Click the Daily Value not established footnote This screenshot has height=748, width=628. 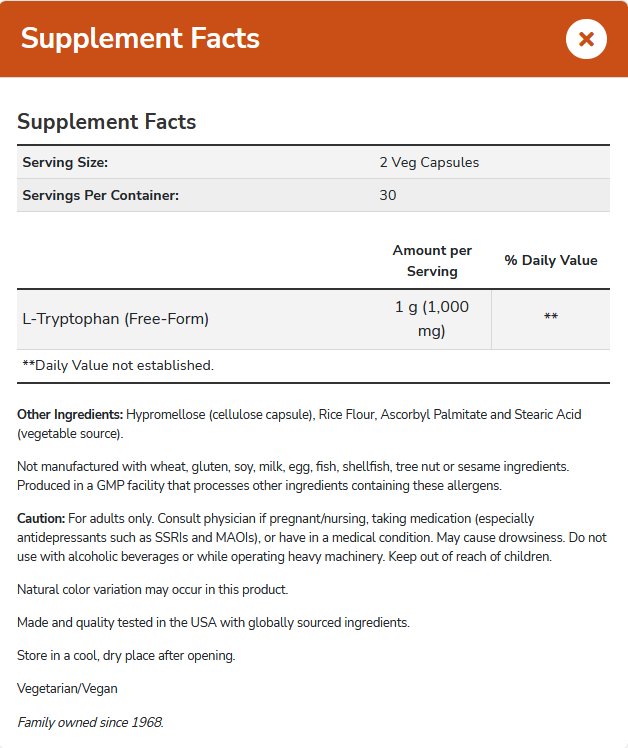pyautogui.click(x=118, y=365)
